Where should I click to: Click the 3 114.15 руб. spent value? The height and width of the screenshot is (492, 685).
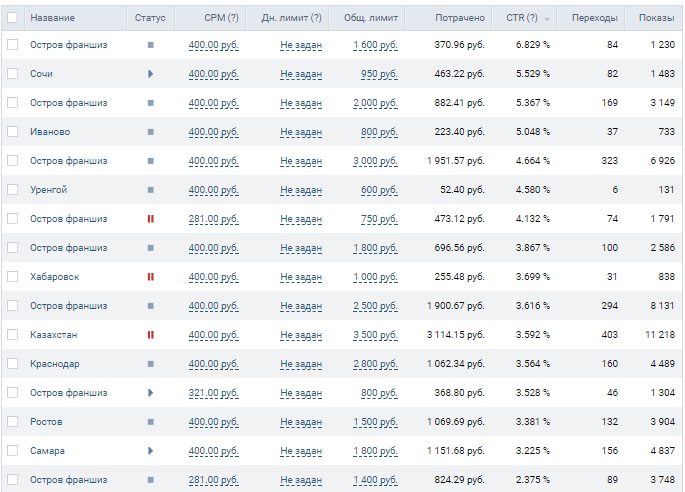456,335
